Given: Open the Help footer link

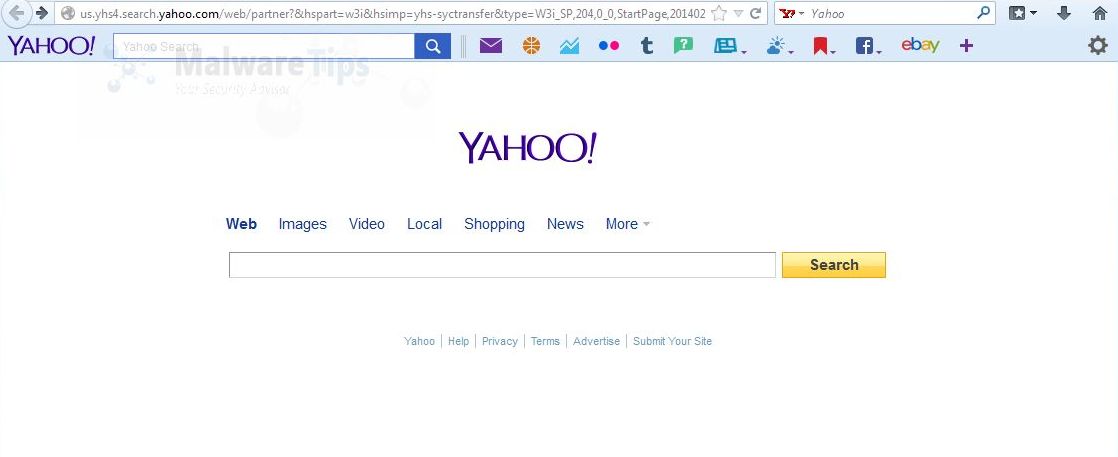Looking at the screenshot, I should [x=458, y=341].
